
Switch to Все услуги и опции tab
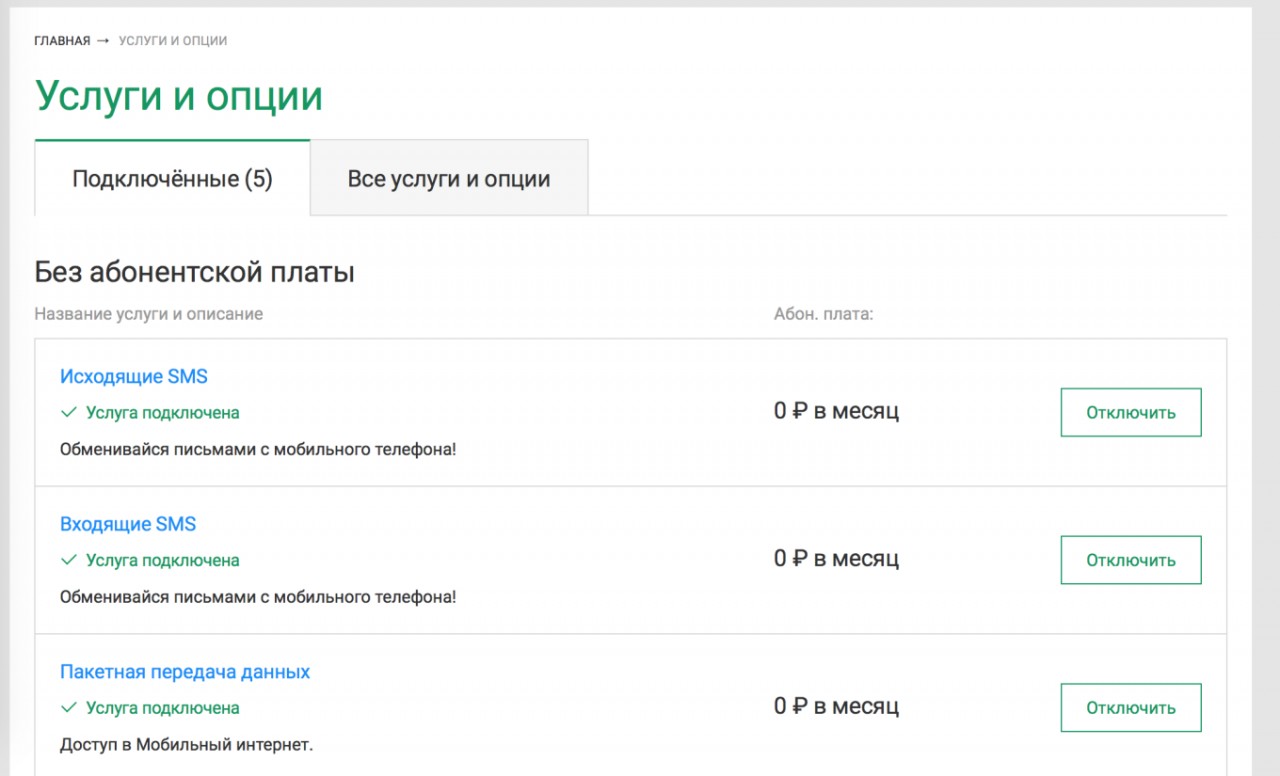point(449,178)
